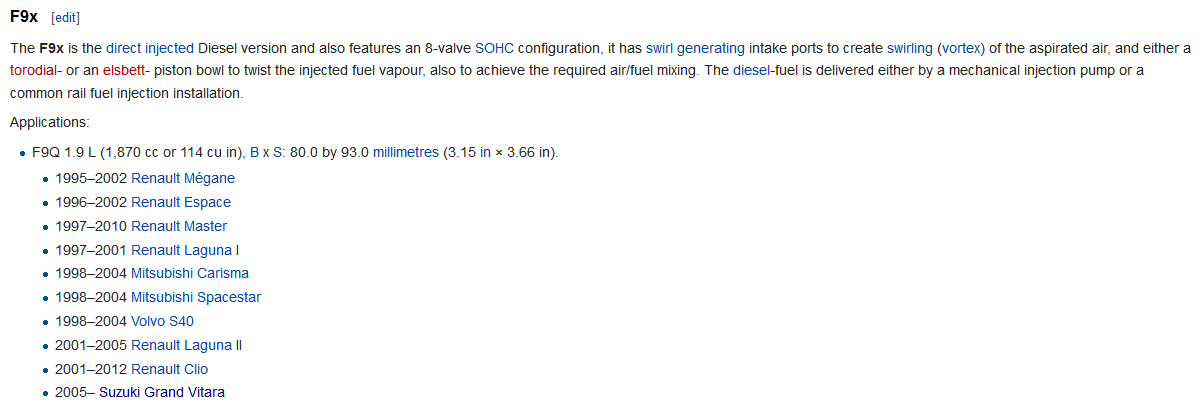Follow the diesel link in diesel-fuel
The height and width of the screenshot is (418, 1203).
752,71
